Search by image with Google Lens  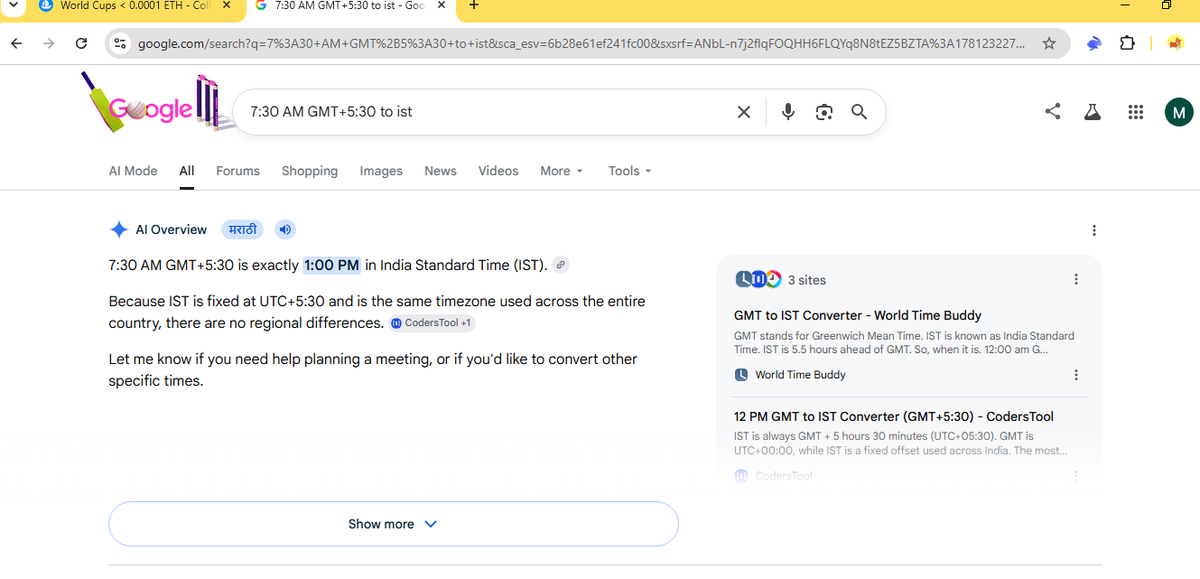click(824, 112)
